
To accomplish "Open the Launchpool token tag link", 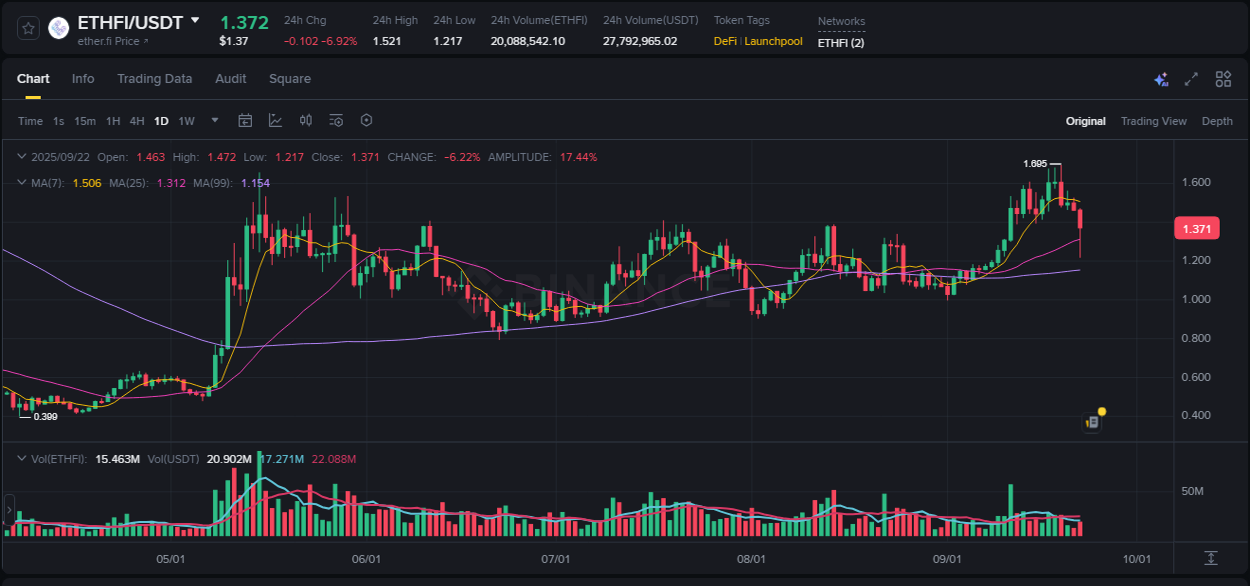I will pos(773,42).
